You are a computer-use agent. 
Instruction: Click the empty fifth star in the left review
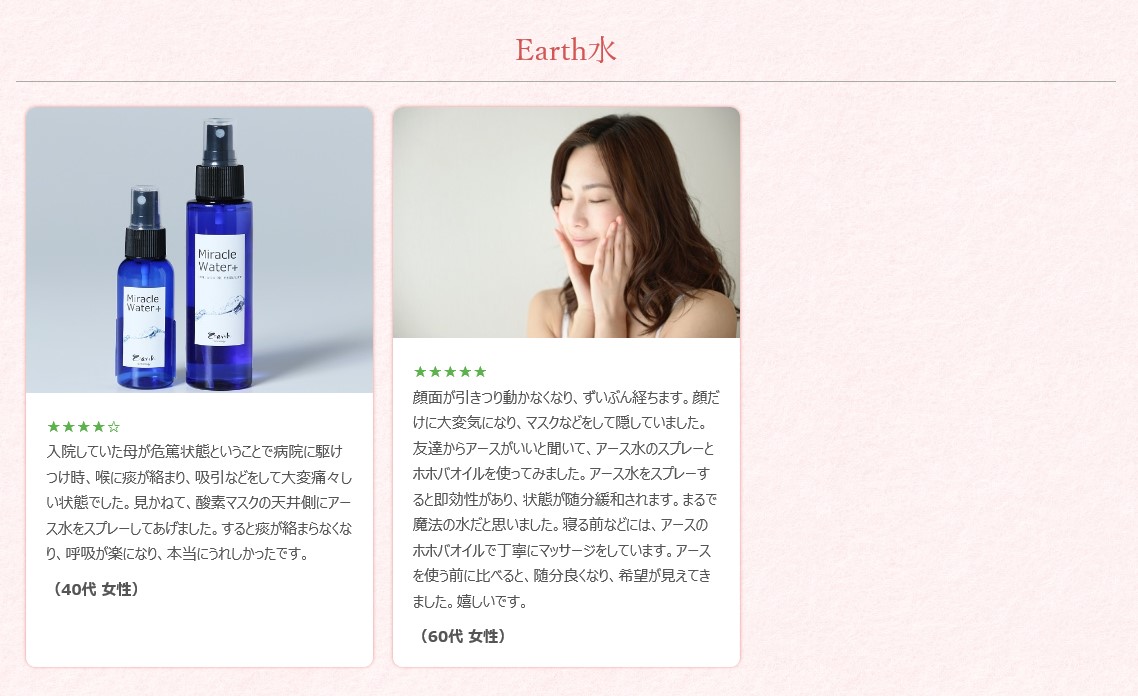click(113, 427)
